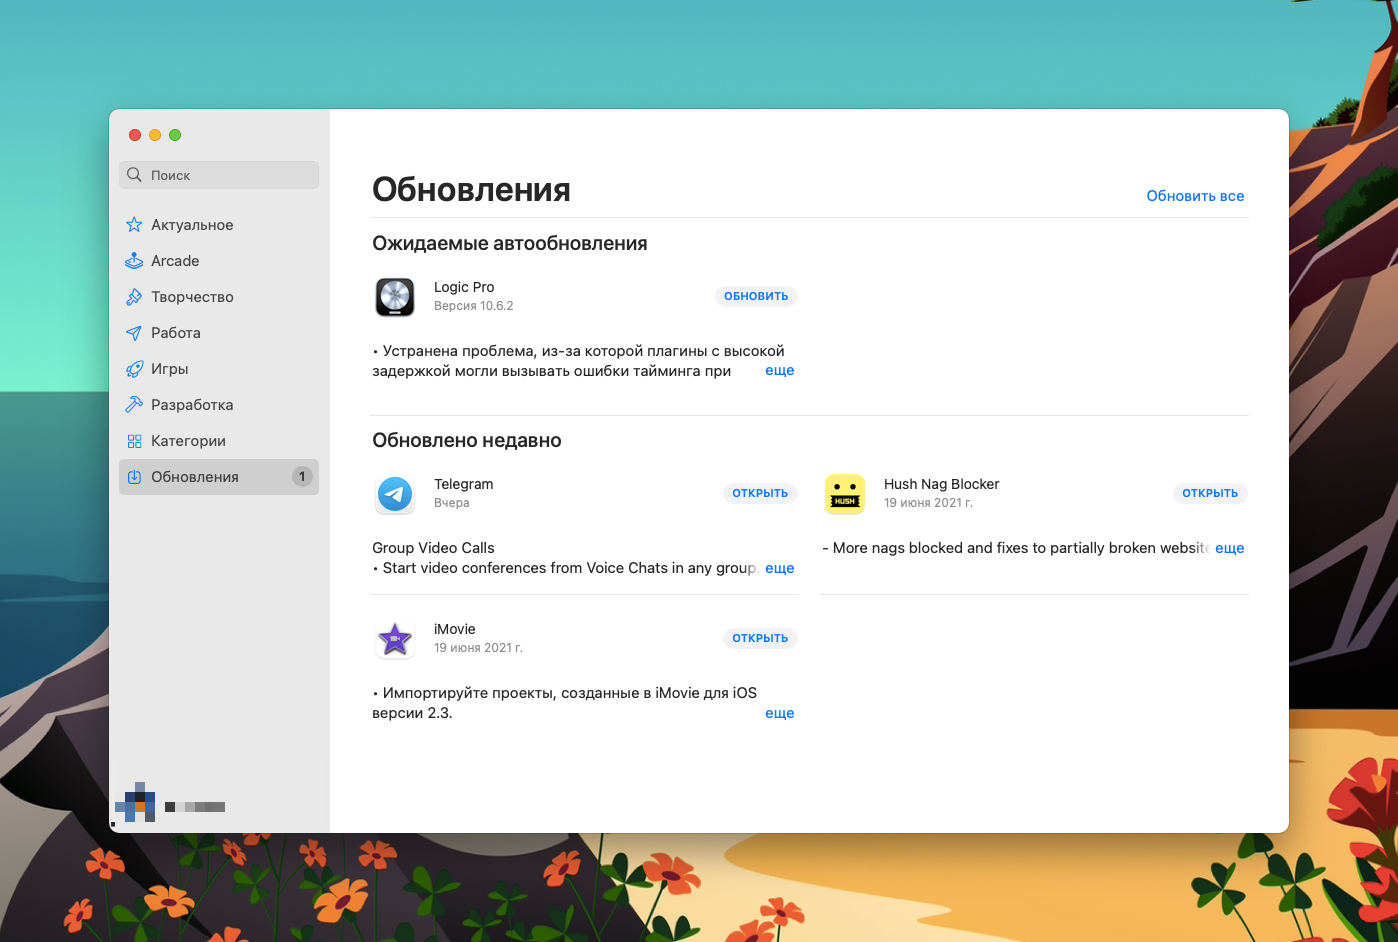Expand iMovie release notes with еще
Viewport: 1398px width, 942px height.
coord(780,713)
